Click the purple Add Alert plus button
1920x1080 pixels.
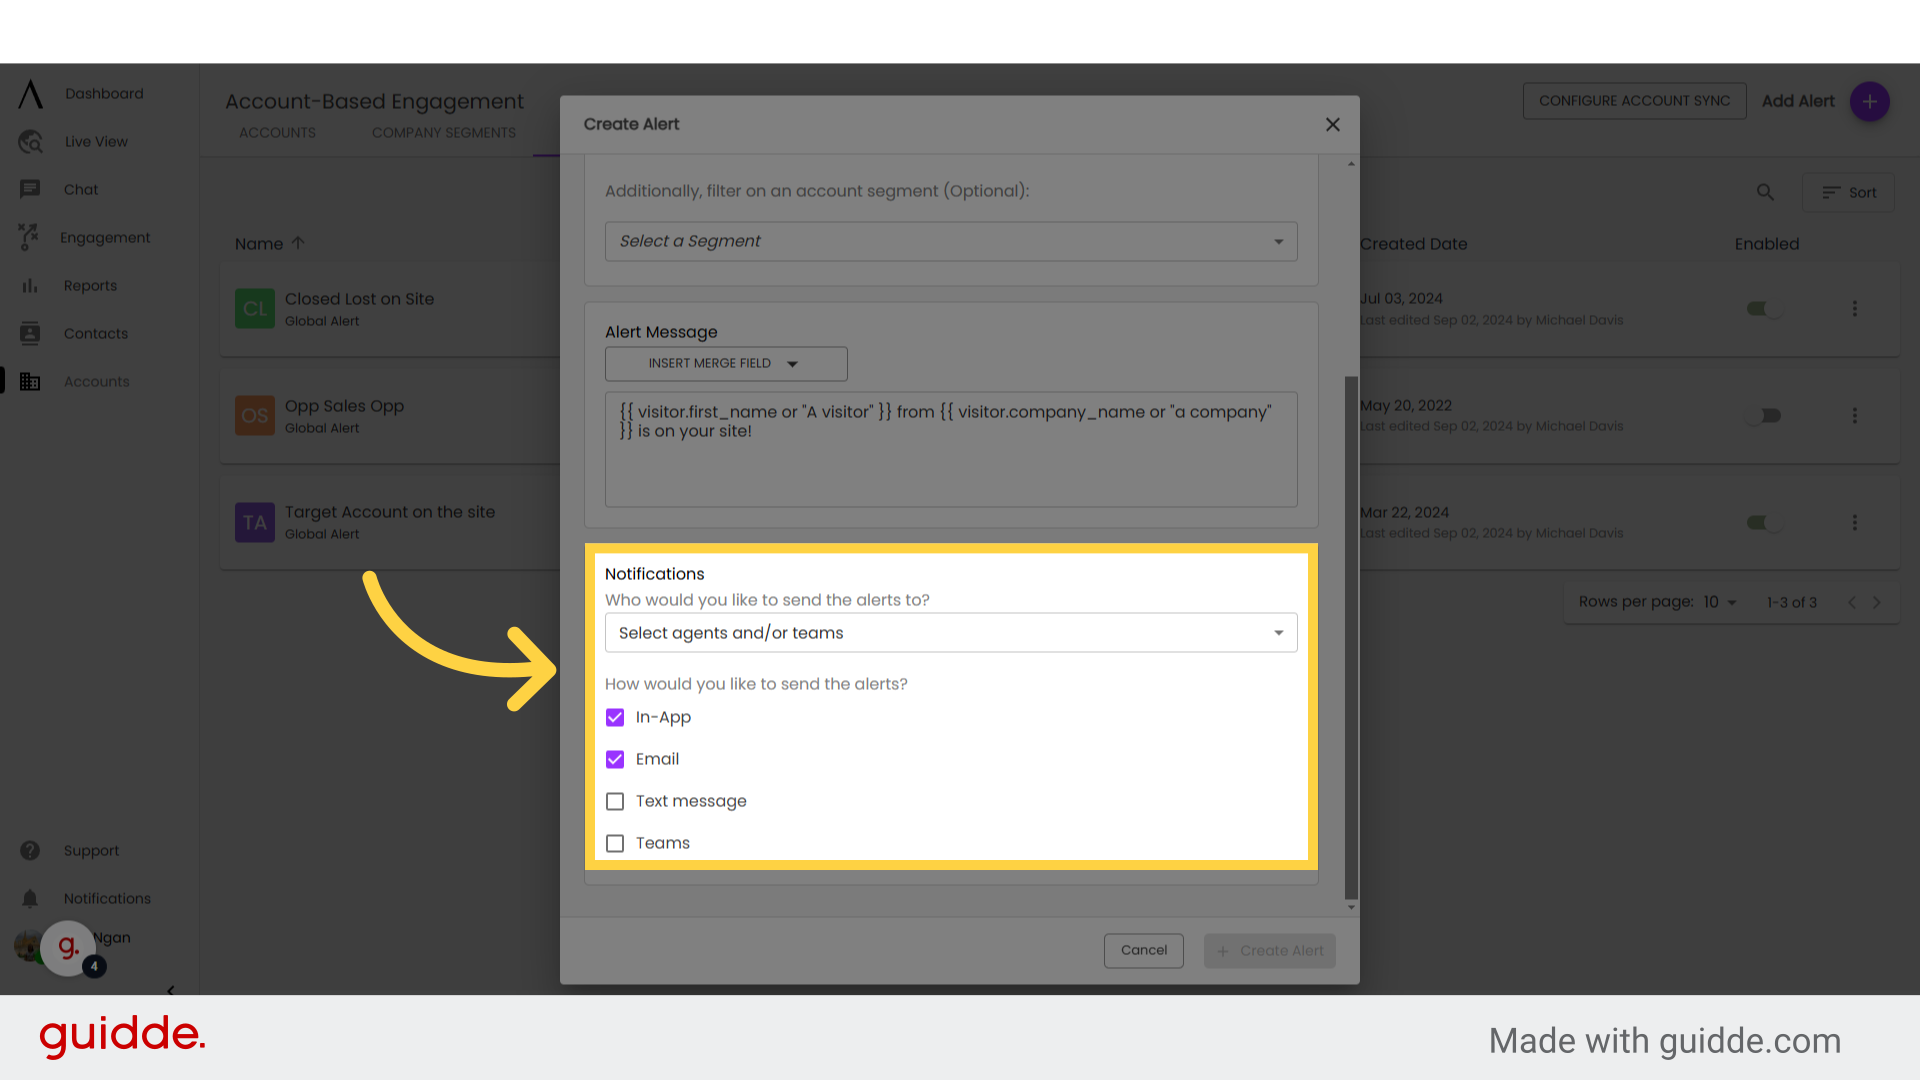pos(1869,101)
